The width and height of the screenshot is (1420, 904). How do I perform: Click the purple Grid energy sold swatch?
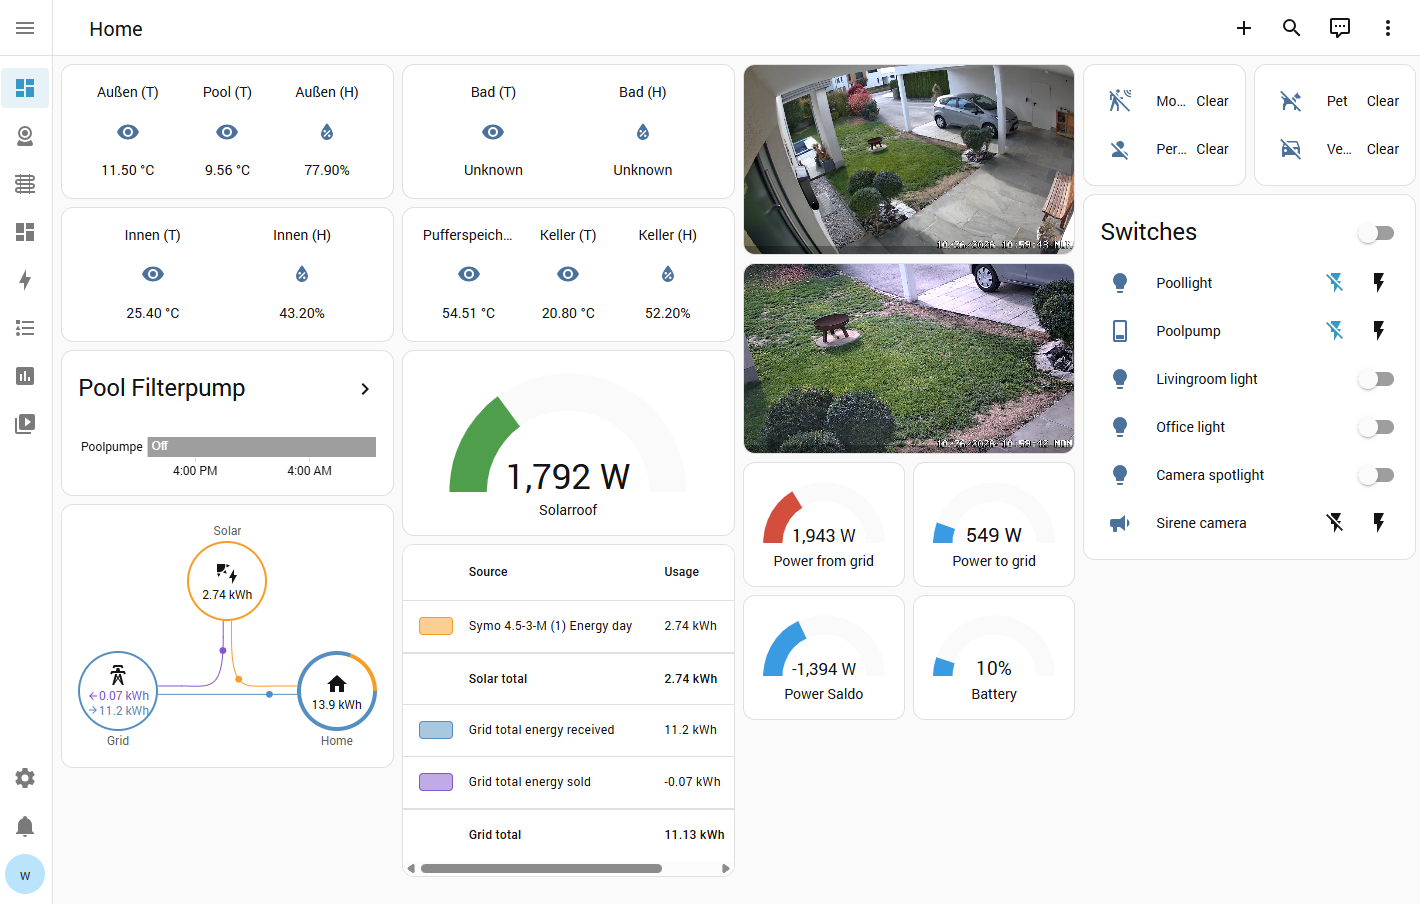[436, 782]
